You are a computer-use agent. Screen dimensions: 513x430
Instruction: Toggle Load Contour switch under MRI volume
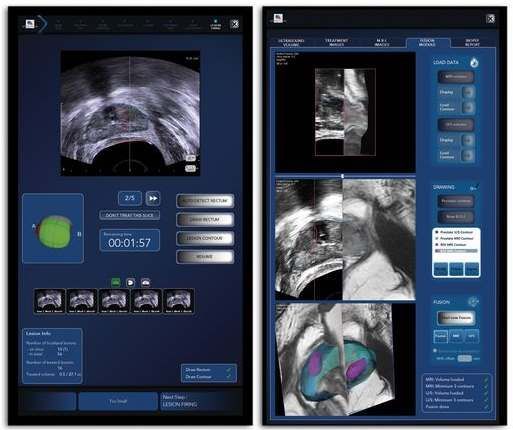point(468,107)
